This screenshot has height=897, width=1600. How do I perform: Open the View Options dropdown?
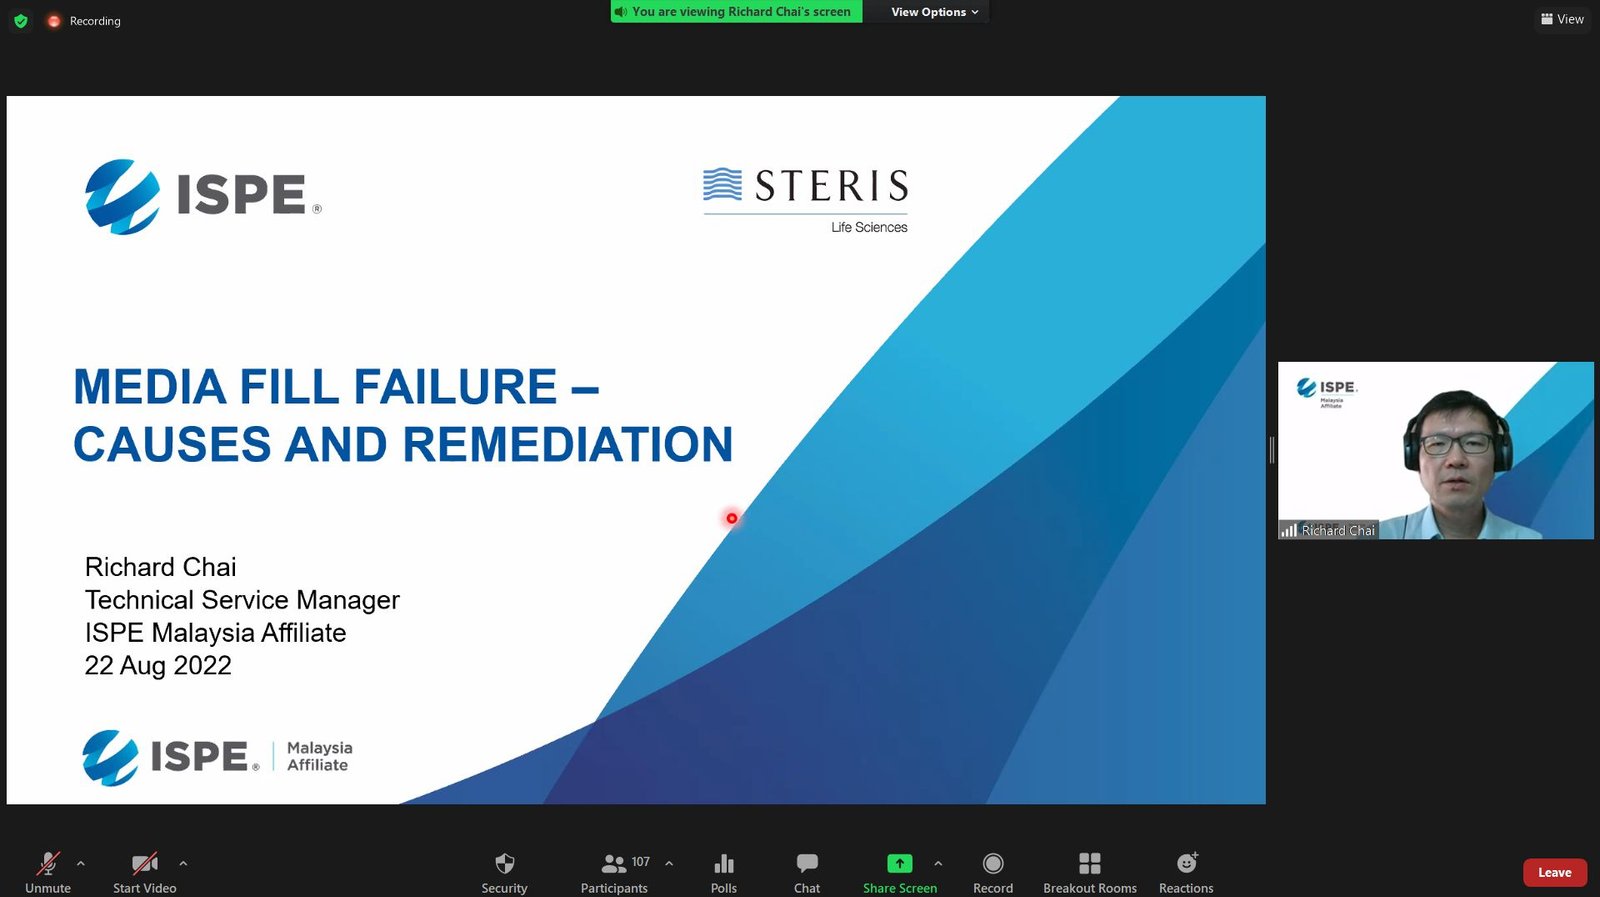pos(934,12)
